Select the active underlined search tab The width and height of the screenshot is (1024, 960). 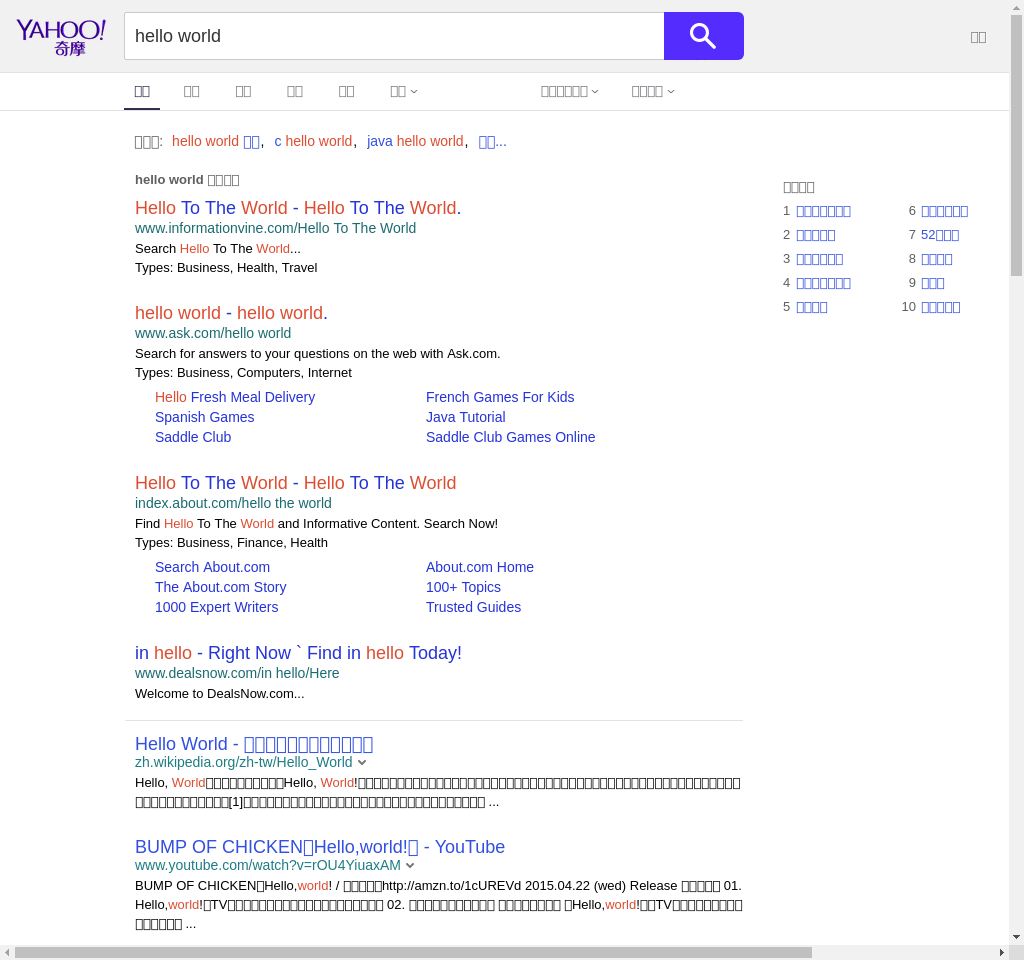pos(142,91)
